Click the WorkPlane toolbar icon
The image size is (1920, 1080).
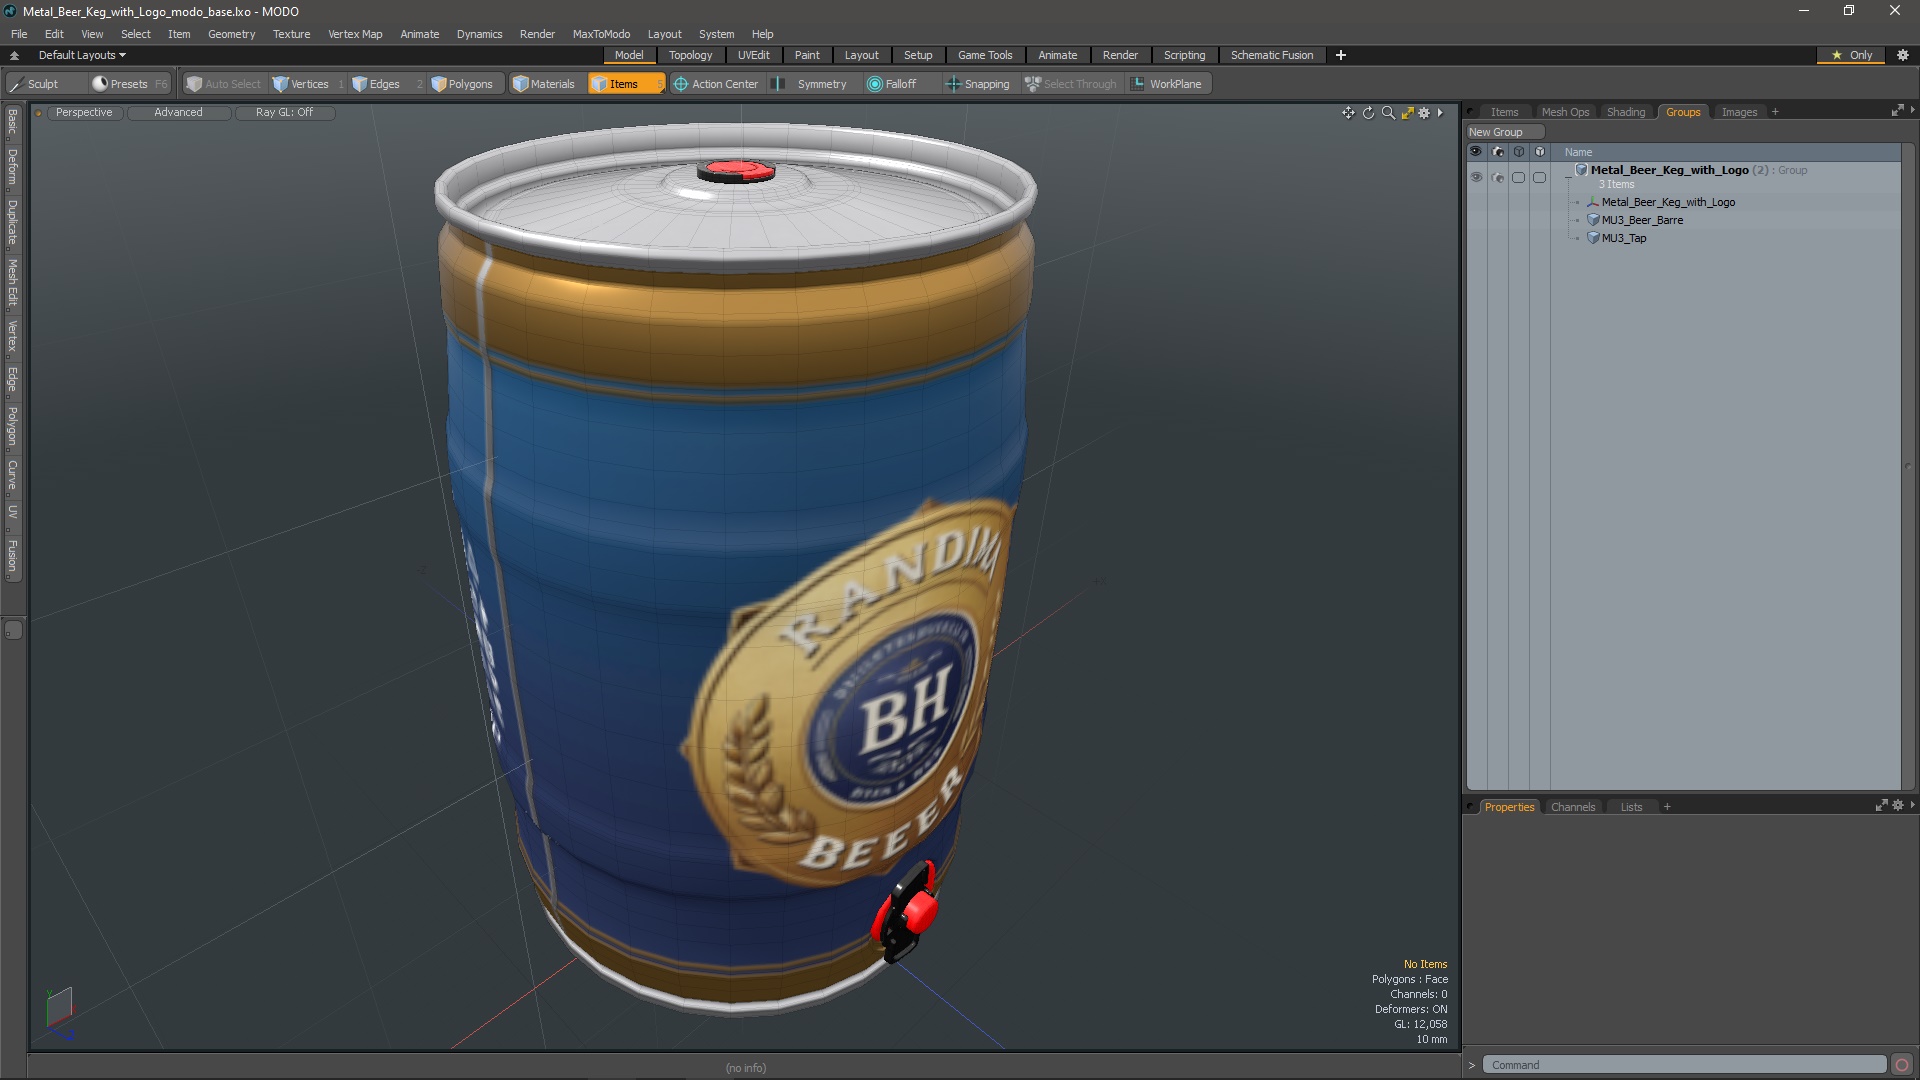coord(1138,84)
